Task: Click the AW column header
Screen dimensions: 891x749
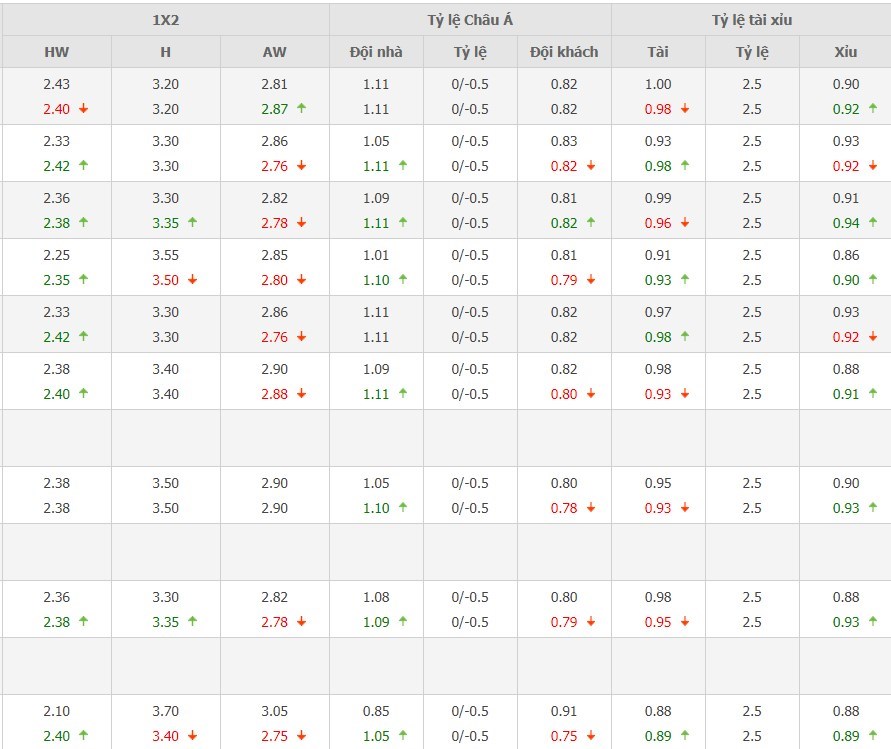Action: click(x=274, y=52)
